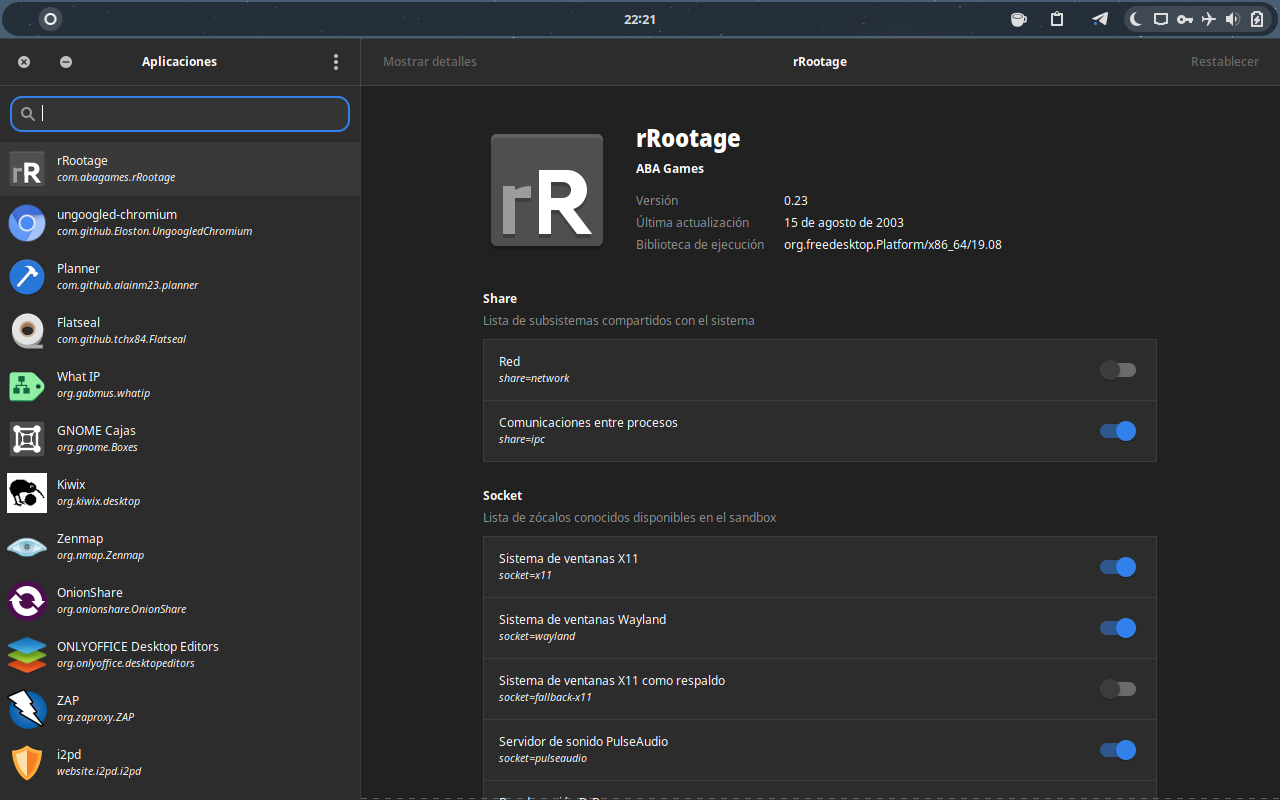Disable Comunicaciones entre procesos toggle
The width and height of the screenshot is (1280, 800).
pyautogui.click(x=1118, y=431)
